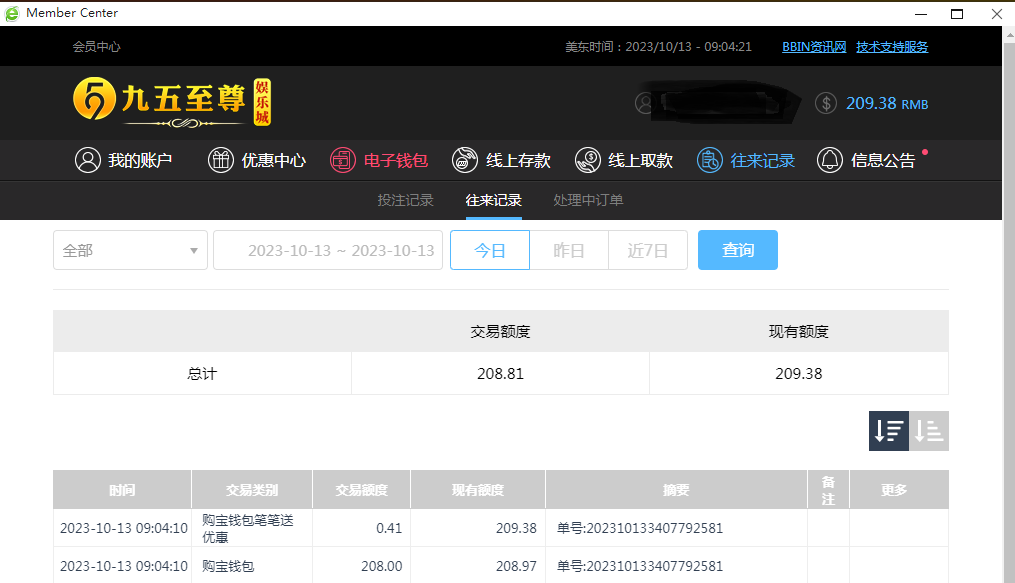
Task: Click the 208.81 total transaction amount
Action: pos(500,373)
